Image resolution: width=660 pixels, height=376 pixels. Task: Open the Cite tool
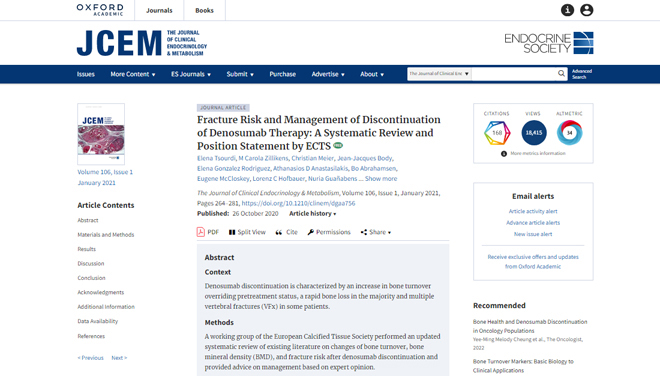[x=287, y=232]
